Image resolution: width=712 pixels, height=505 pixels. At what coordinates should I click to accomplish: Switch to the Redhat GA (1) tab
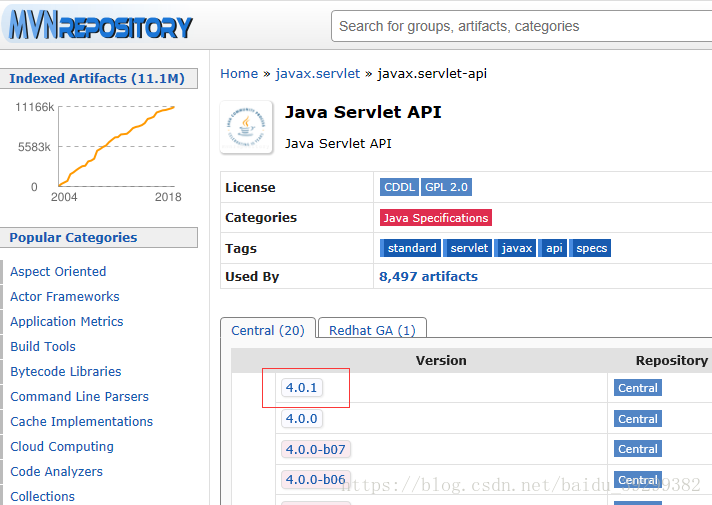pos(372,330)
